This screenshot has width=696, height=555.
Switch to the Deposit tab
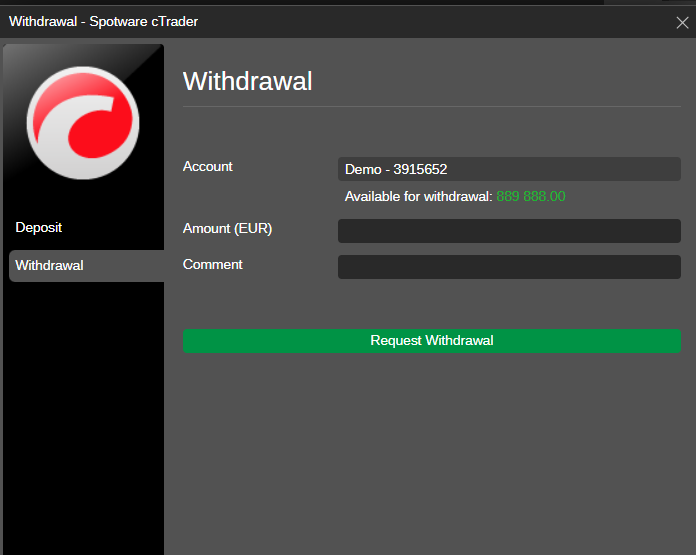39,228
